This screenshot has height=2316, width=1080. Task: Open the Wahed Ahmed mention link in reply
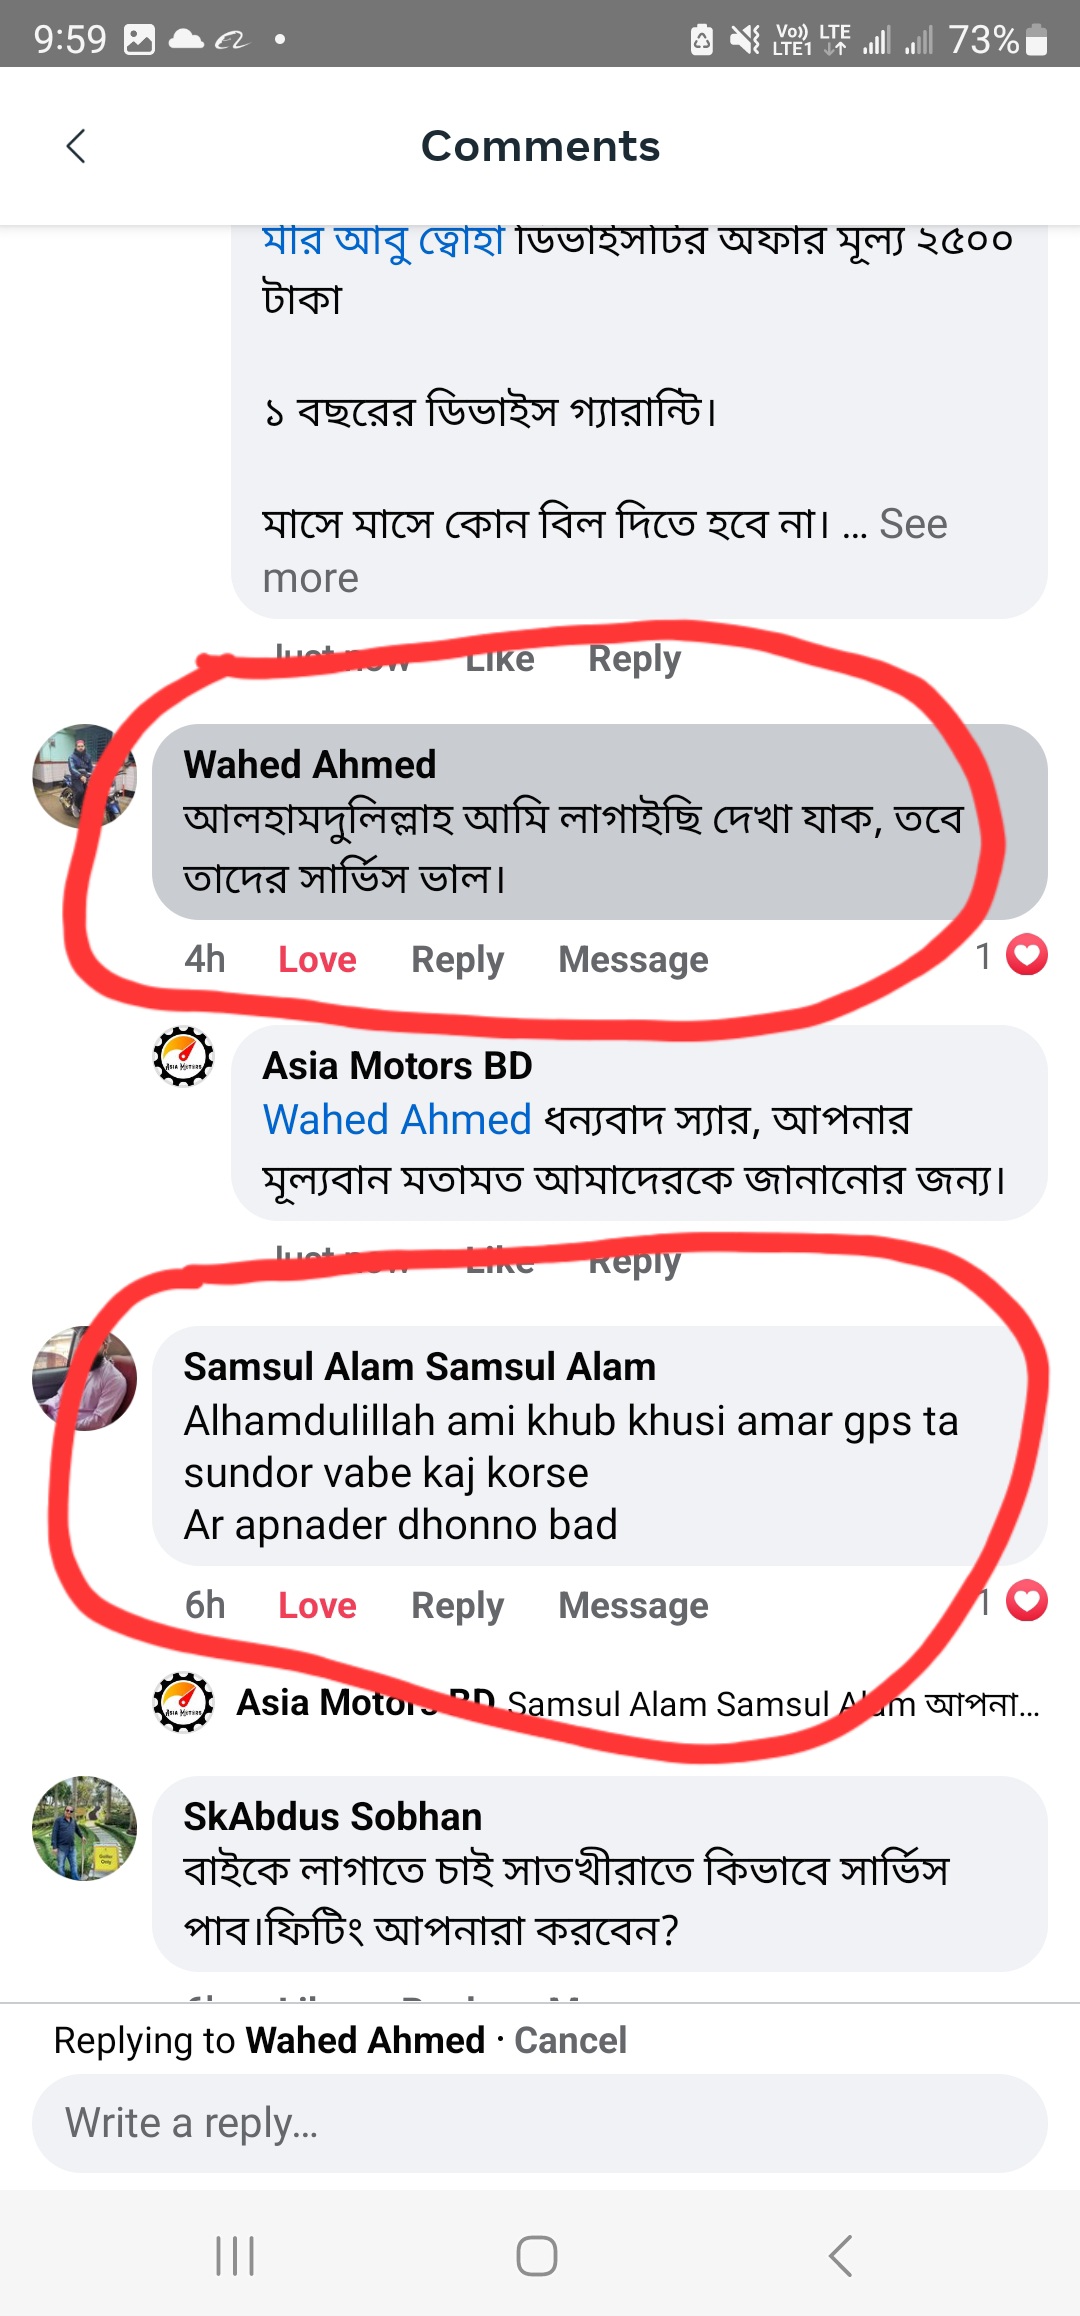tap(397, 1120)
